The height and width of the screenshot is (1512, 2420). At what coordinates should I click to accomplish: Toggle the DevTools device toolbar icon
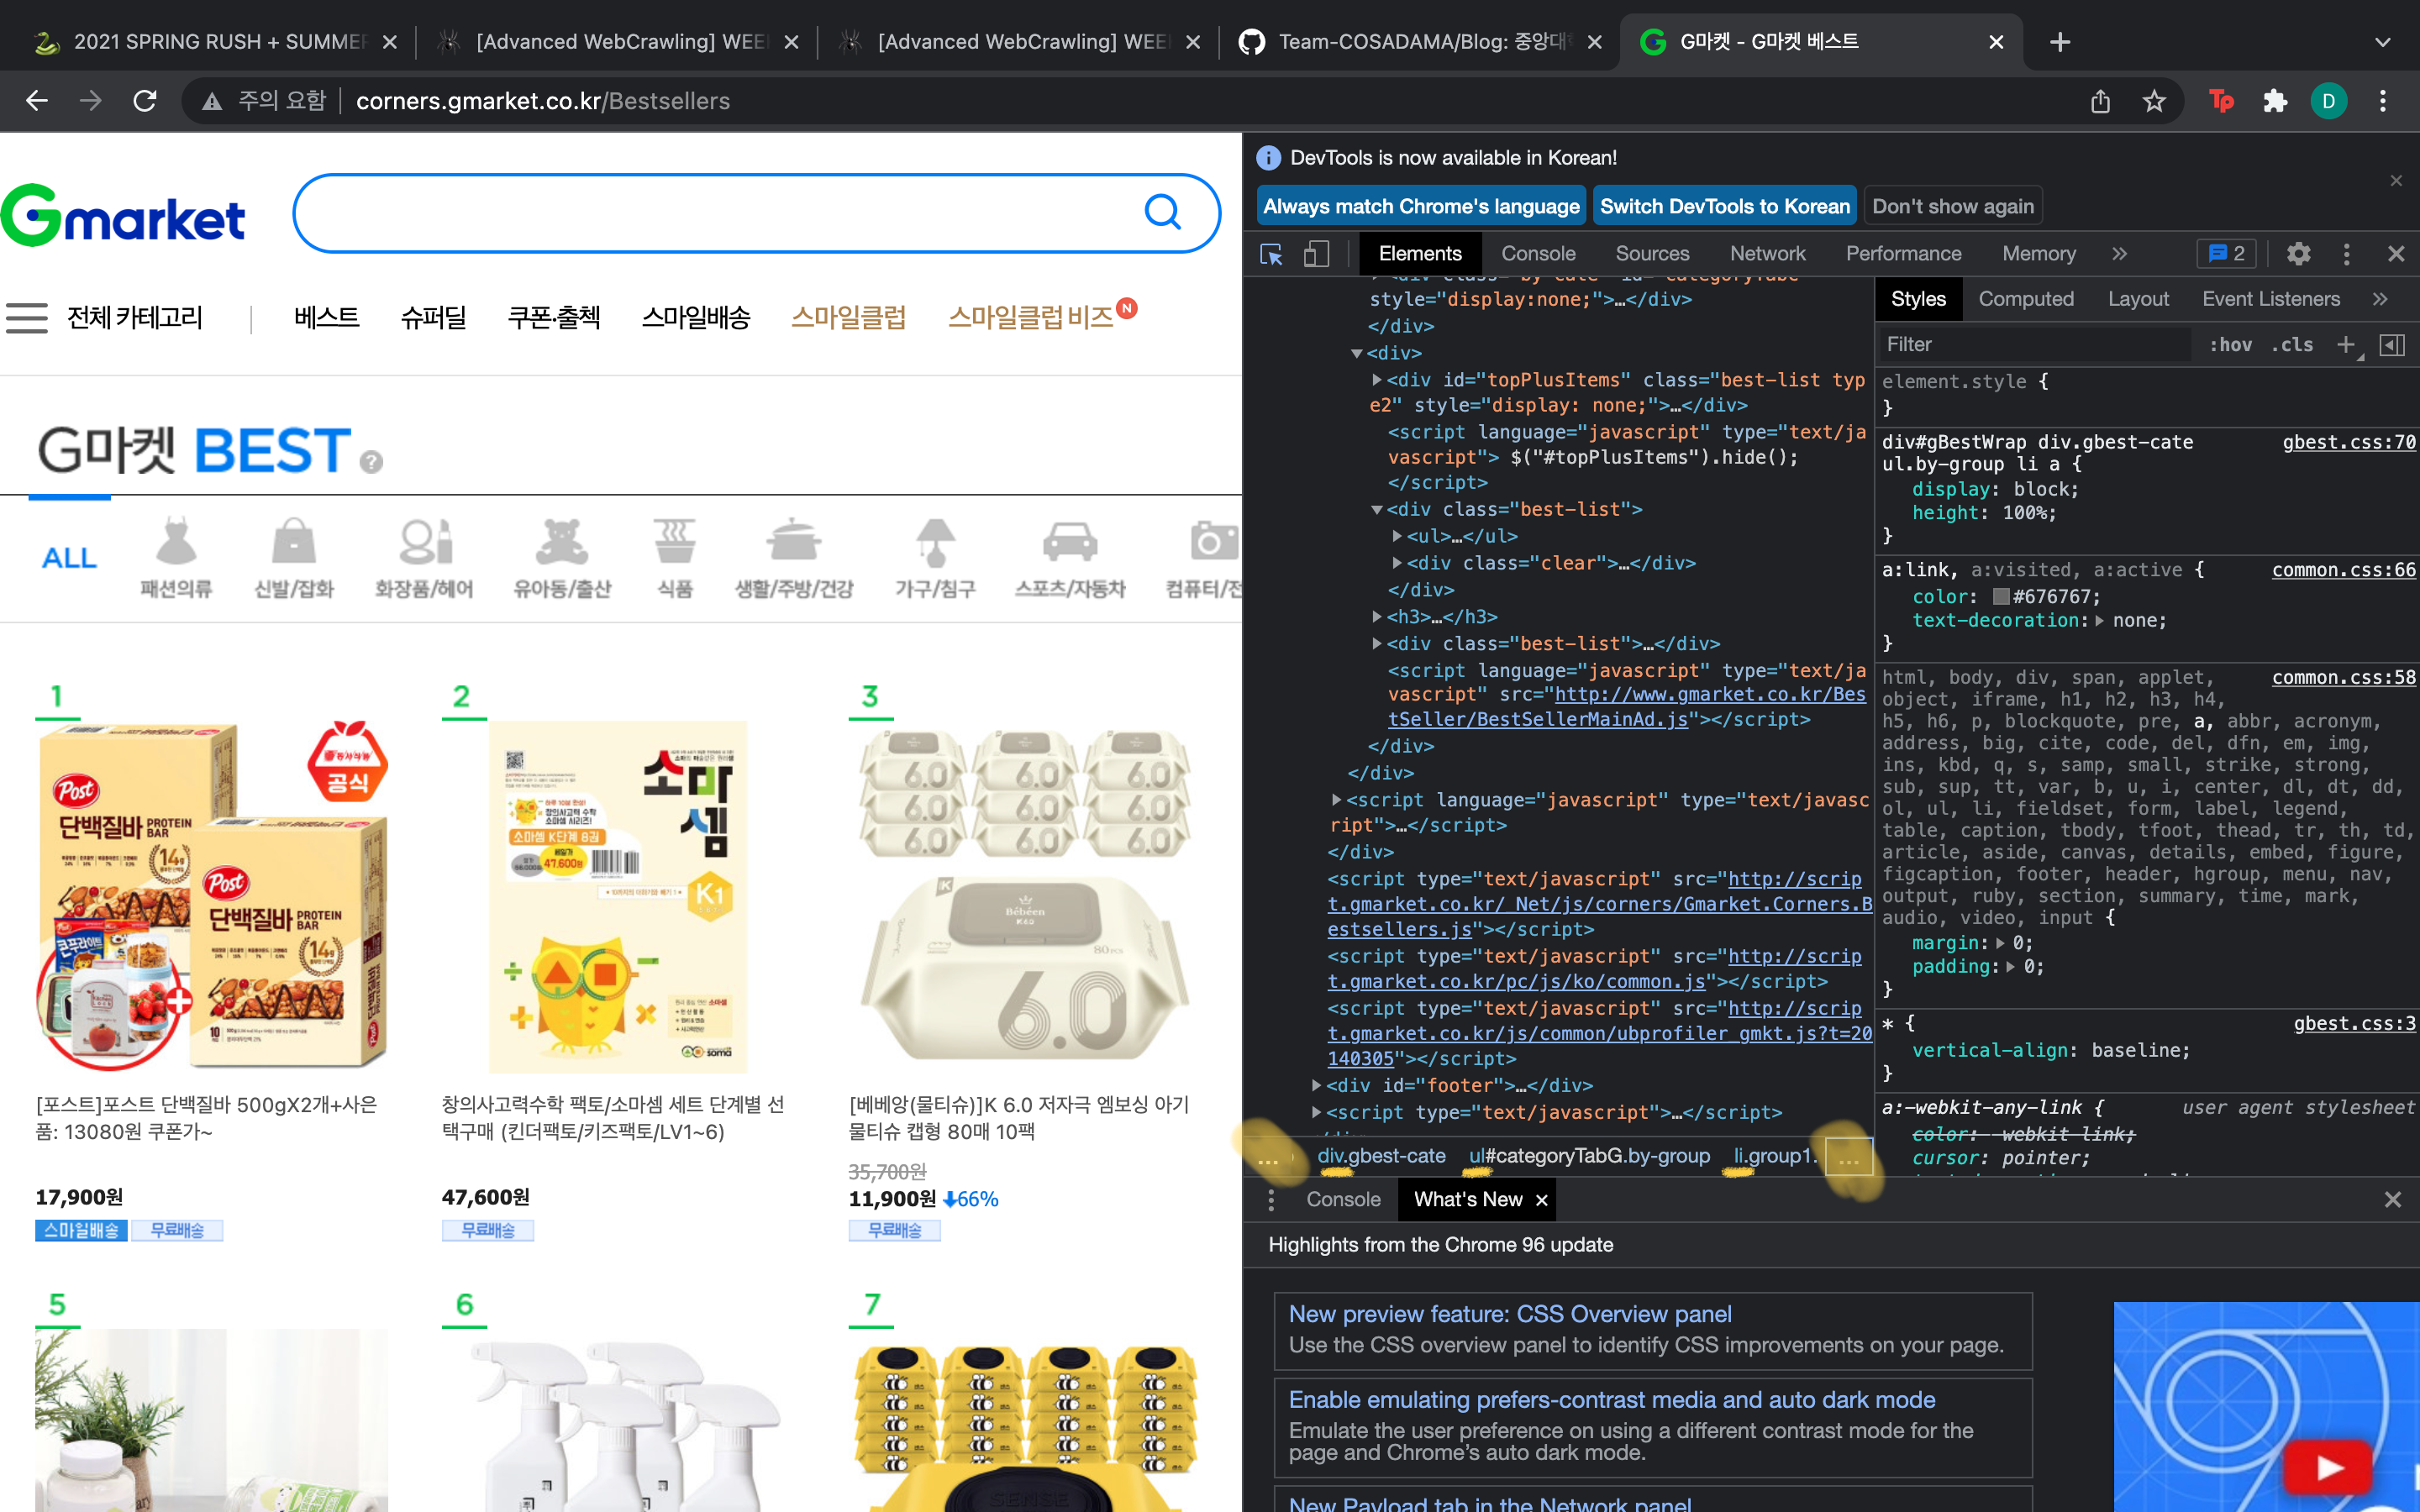click(1317, 254)
